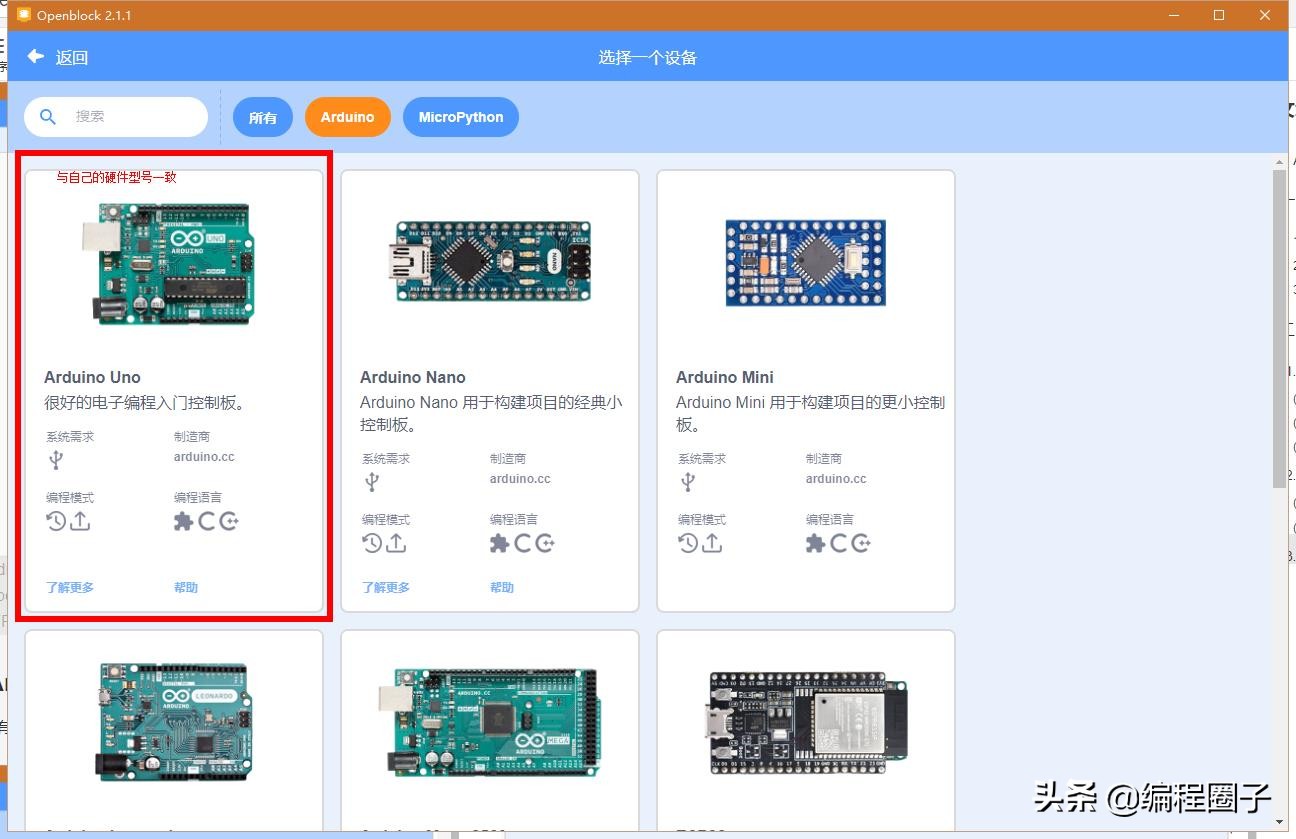Click blocks puzzle icon on Uno card
Viewport: 1296px width, 839px height.
[x=183, y=521]
